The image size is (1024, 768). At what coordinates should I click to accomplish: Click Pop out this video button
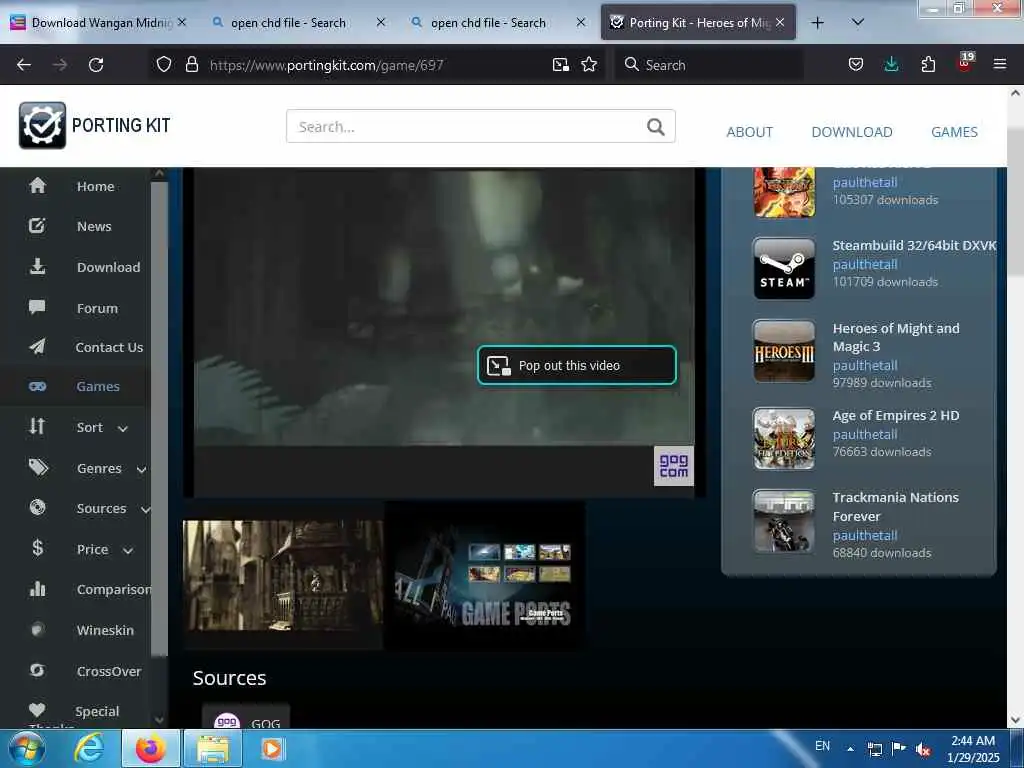577,365
